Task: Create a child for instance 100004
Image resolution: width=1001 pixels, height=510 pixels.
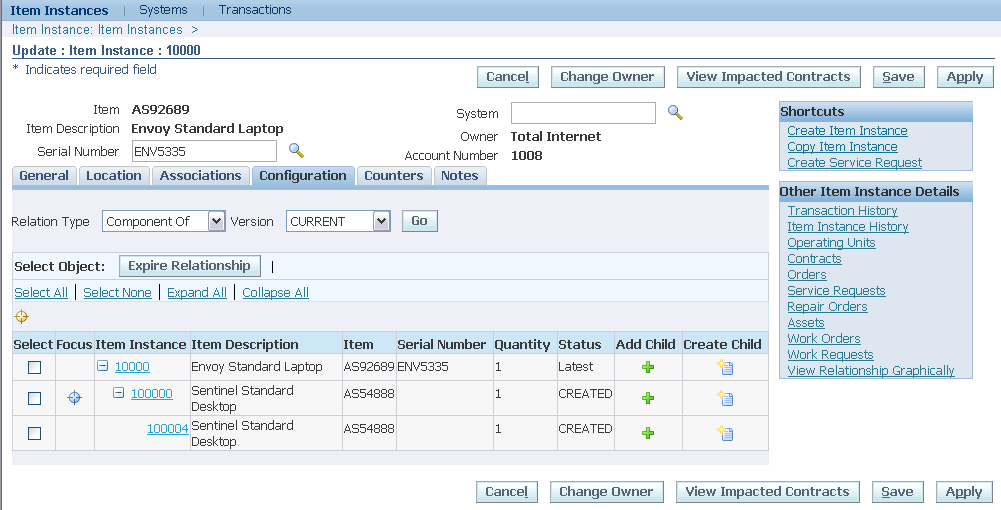Action: point(725,433)
